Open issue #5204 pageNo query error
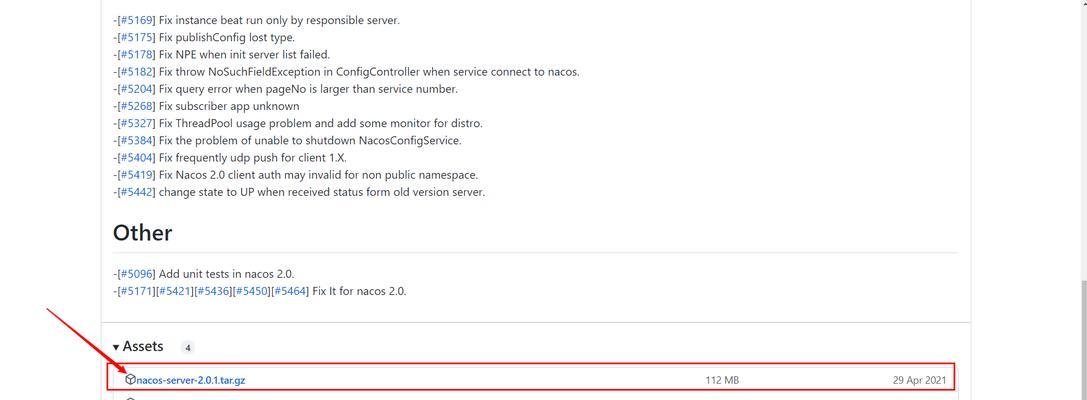Viewport: 1087px width, 400px height. (x=136, y=89)
